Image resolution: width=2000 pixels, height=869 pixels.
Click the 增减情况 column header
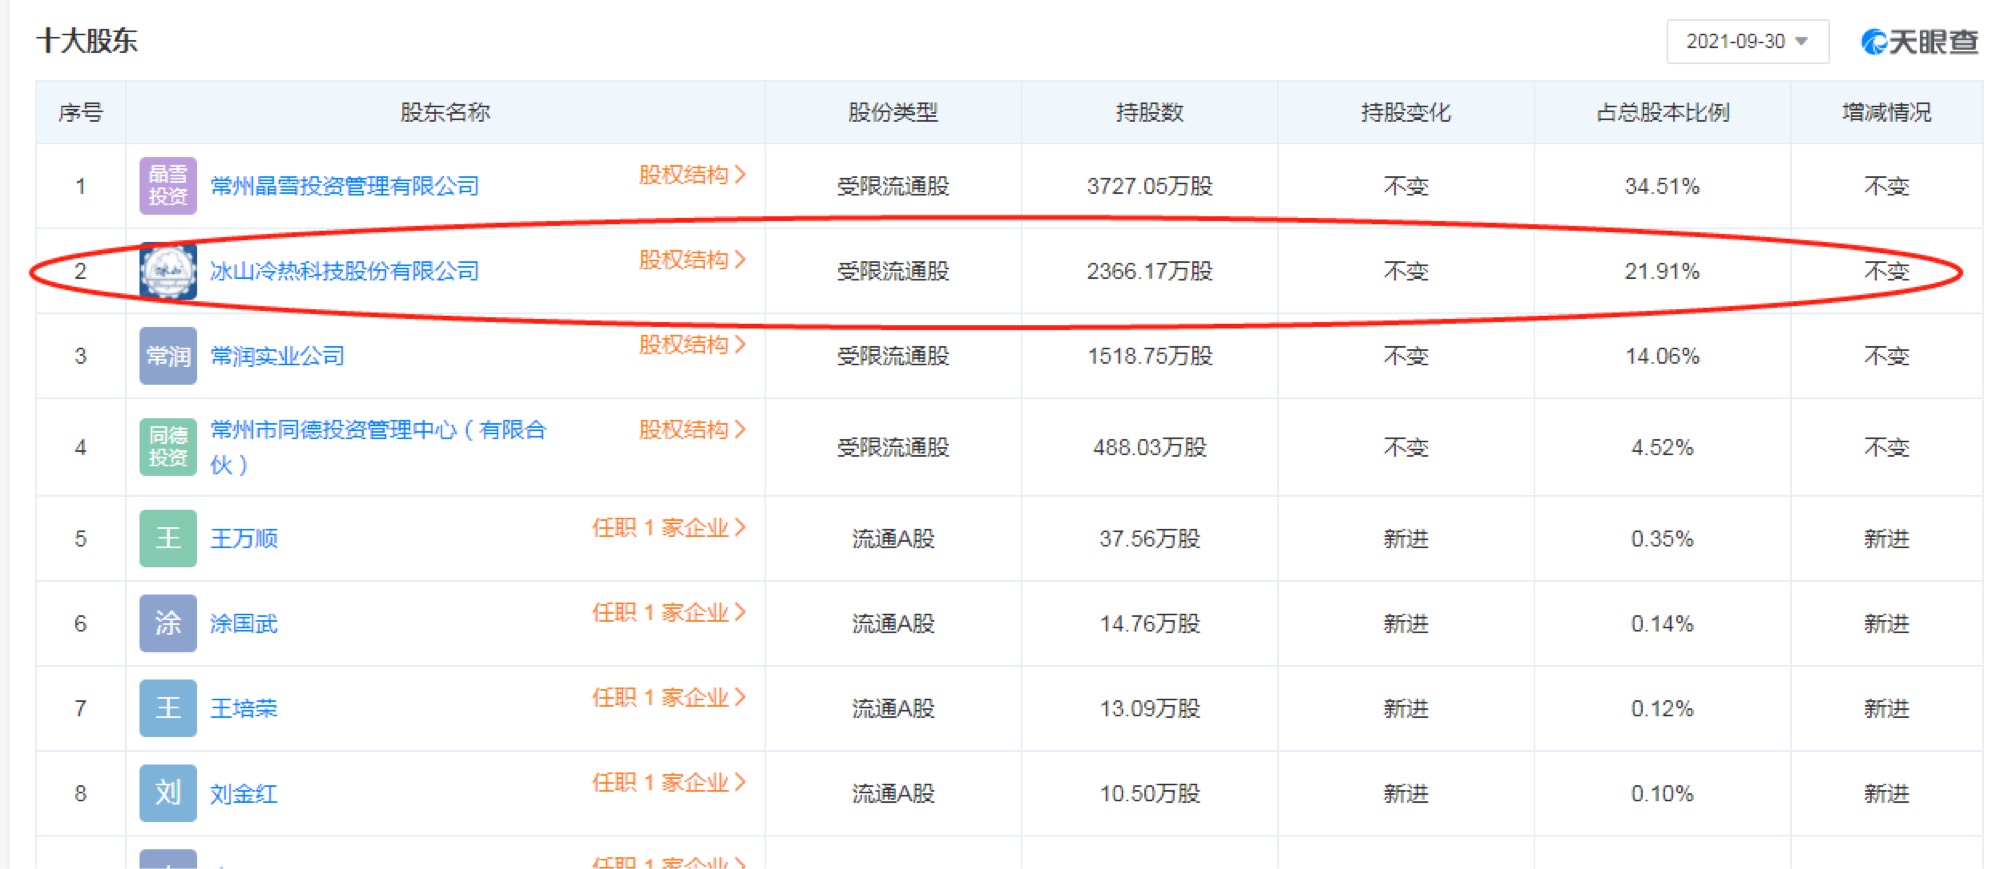coord(1887,113)
